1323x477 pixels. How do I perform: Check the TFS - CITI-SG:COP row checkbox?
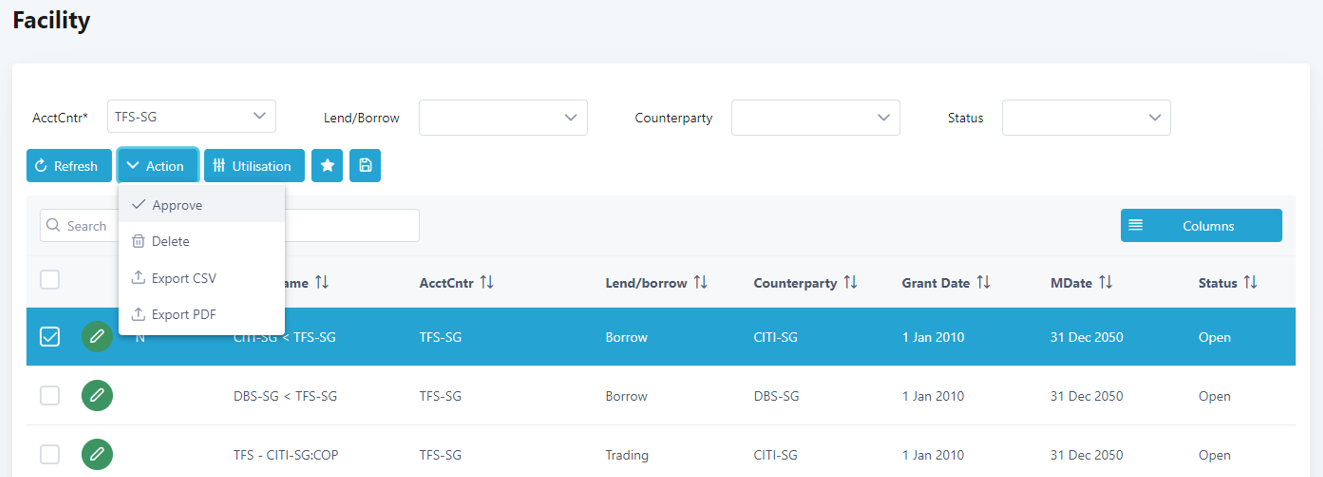(50, 455)
